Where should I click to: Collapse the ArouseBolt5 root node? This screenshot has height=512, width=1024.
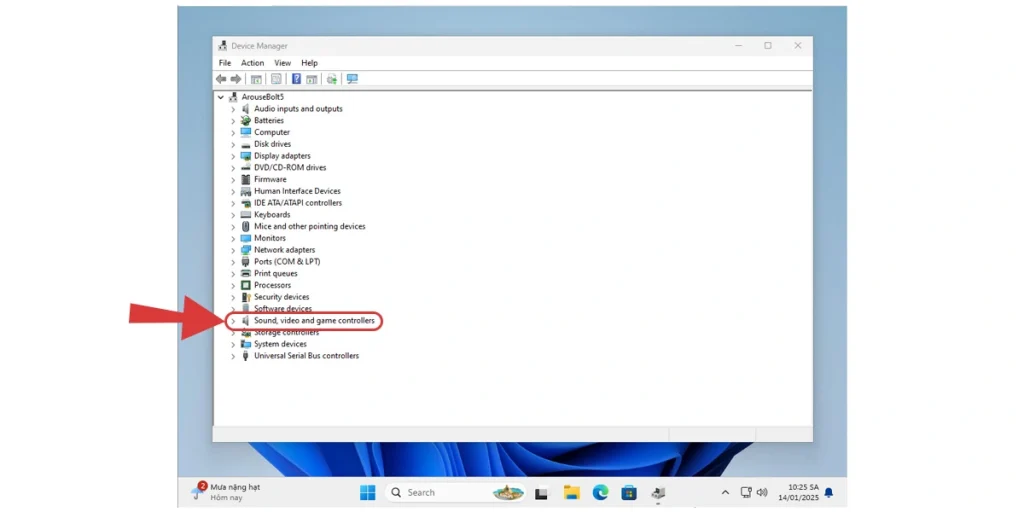pos(221,97)
